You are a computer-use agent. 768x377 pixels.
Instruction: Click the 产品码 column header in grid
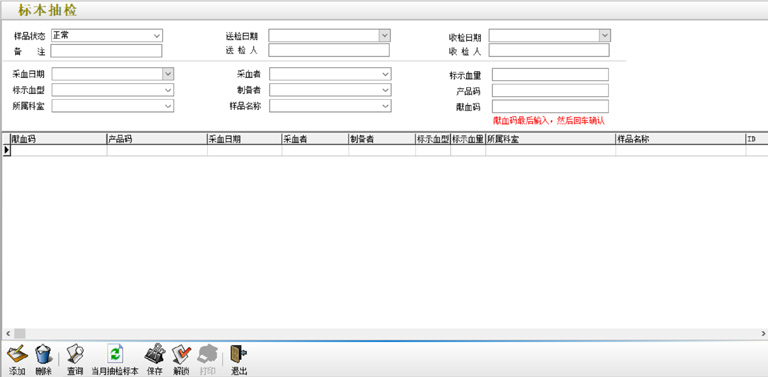tap(157, 139)
